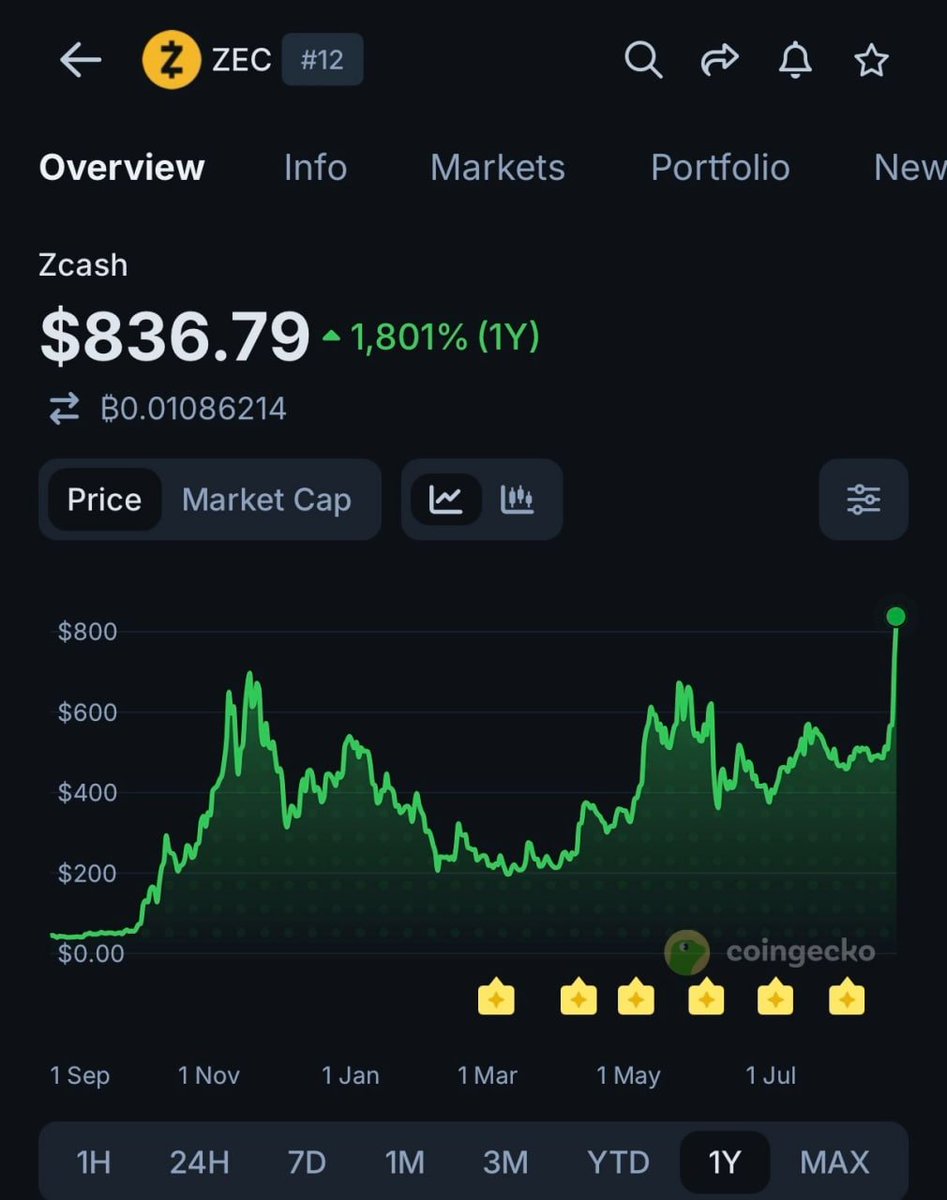Open the Info tab
Screen dimensions: 947x1200
(315, 167)
